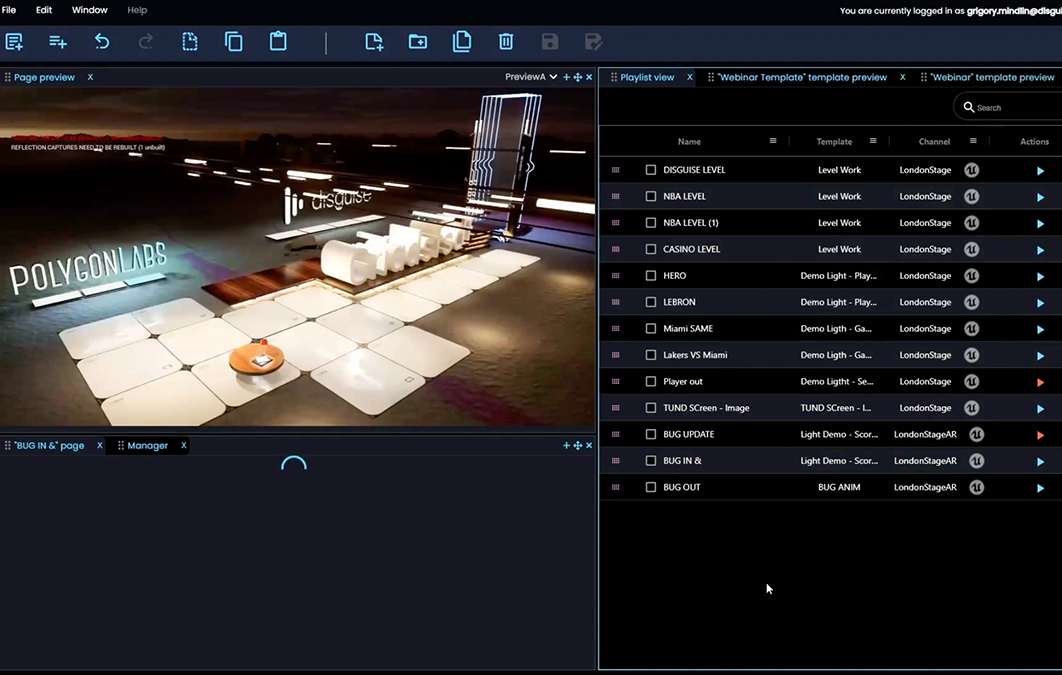Click the copy toolbar icon
The width and height of the screenshot is (1062, 675).
point(234,42)
